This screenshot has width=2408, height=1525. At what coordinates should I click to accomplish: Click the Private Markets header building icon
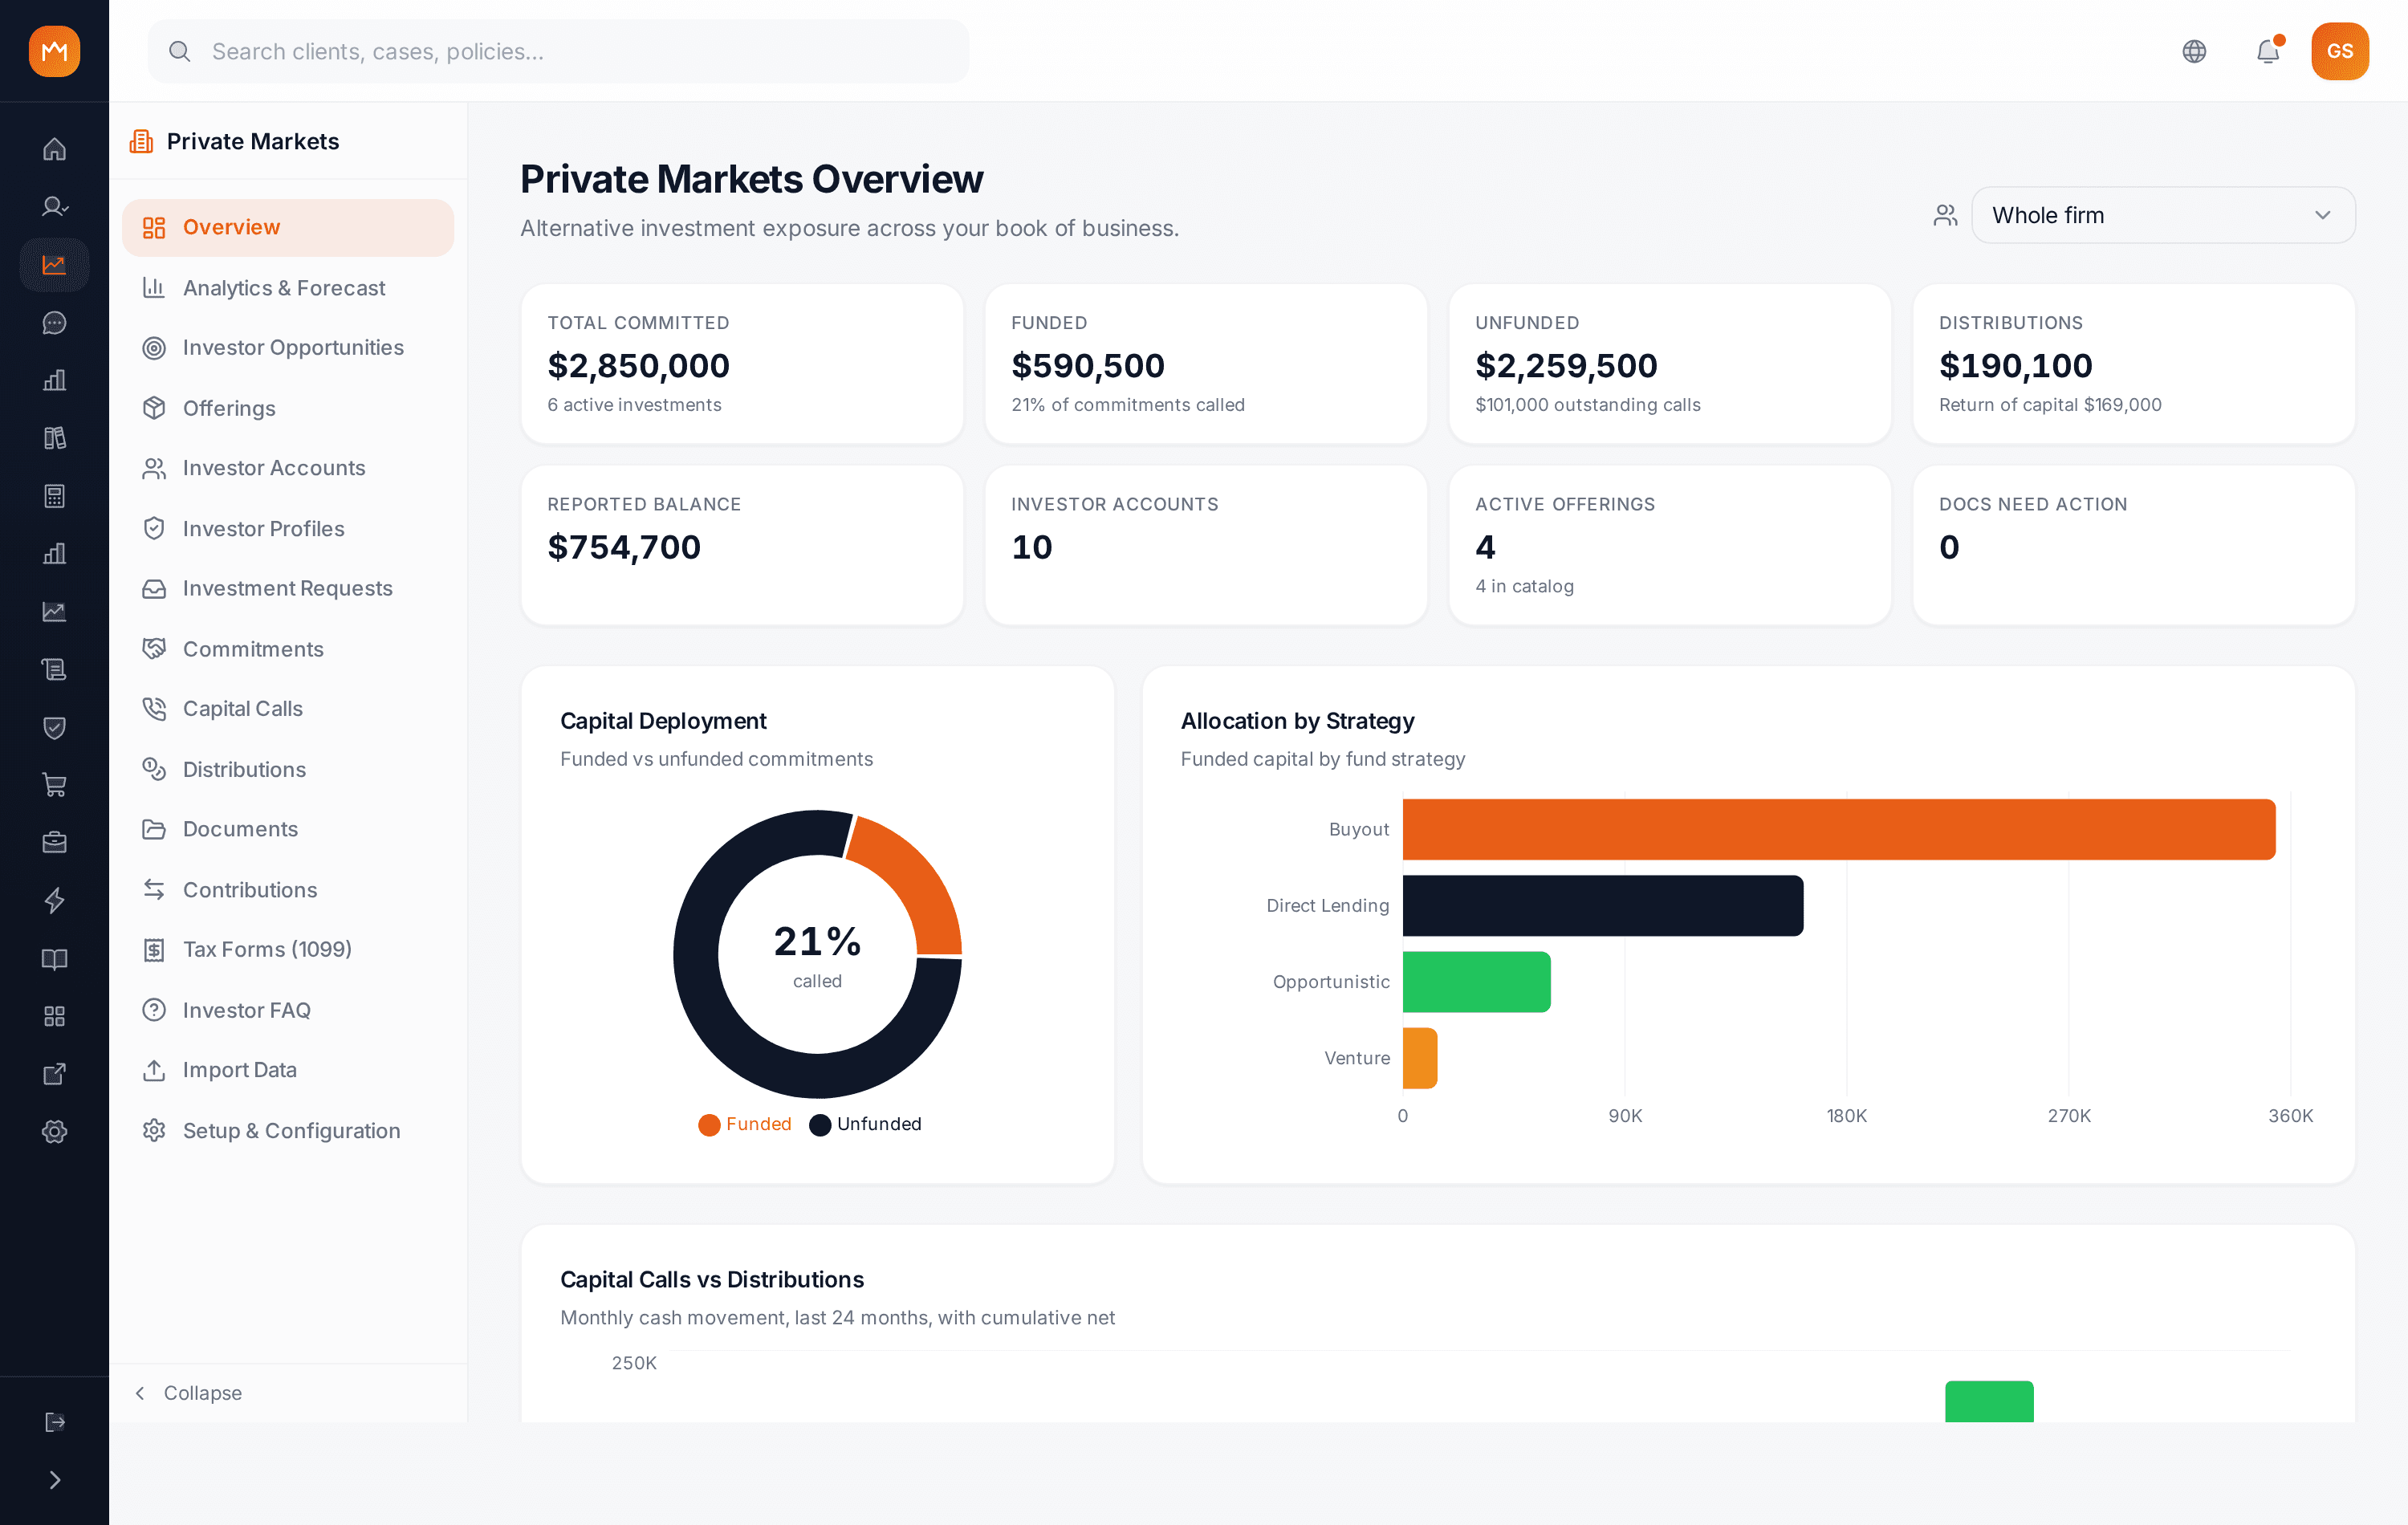[x=141, y=141]
